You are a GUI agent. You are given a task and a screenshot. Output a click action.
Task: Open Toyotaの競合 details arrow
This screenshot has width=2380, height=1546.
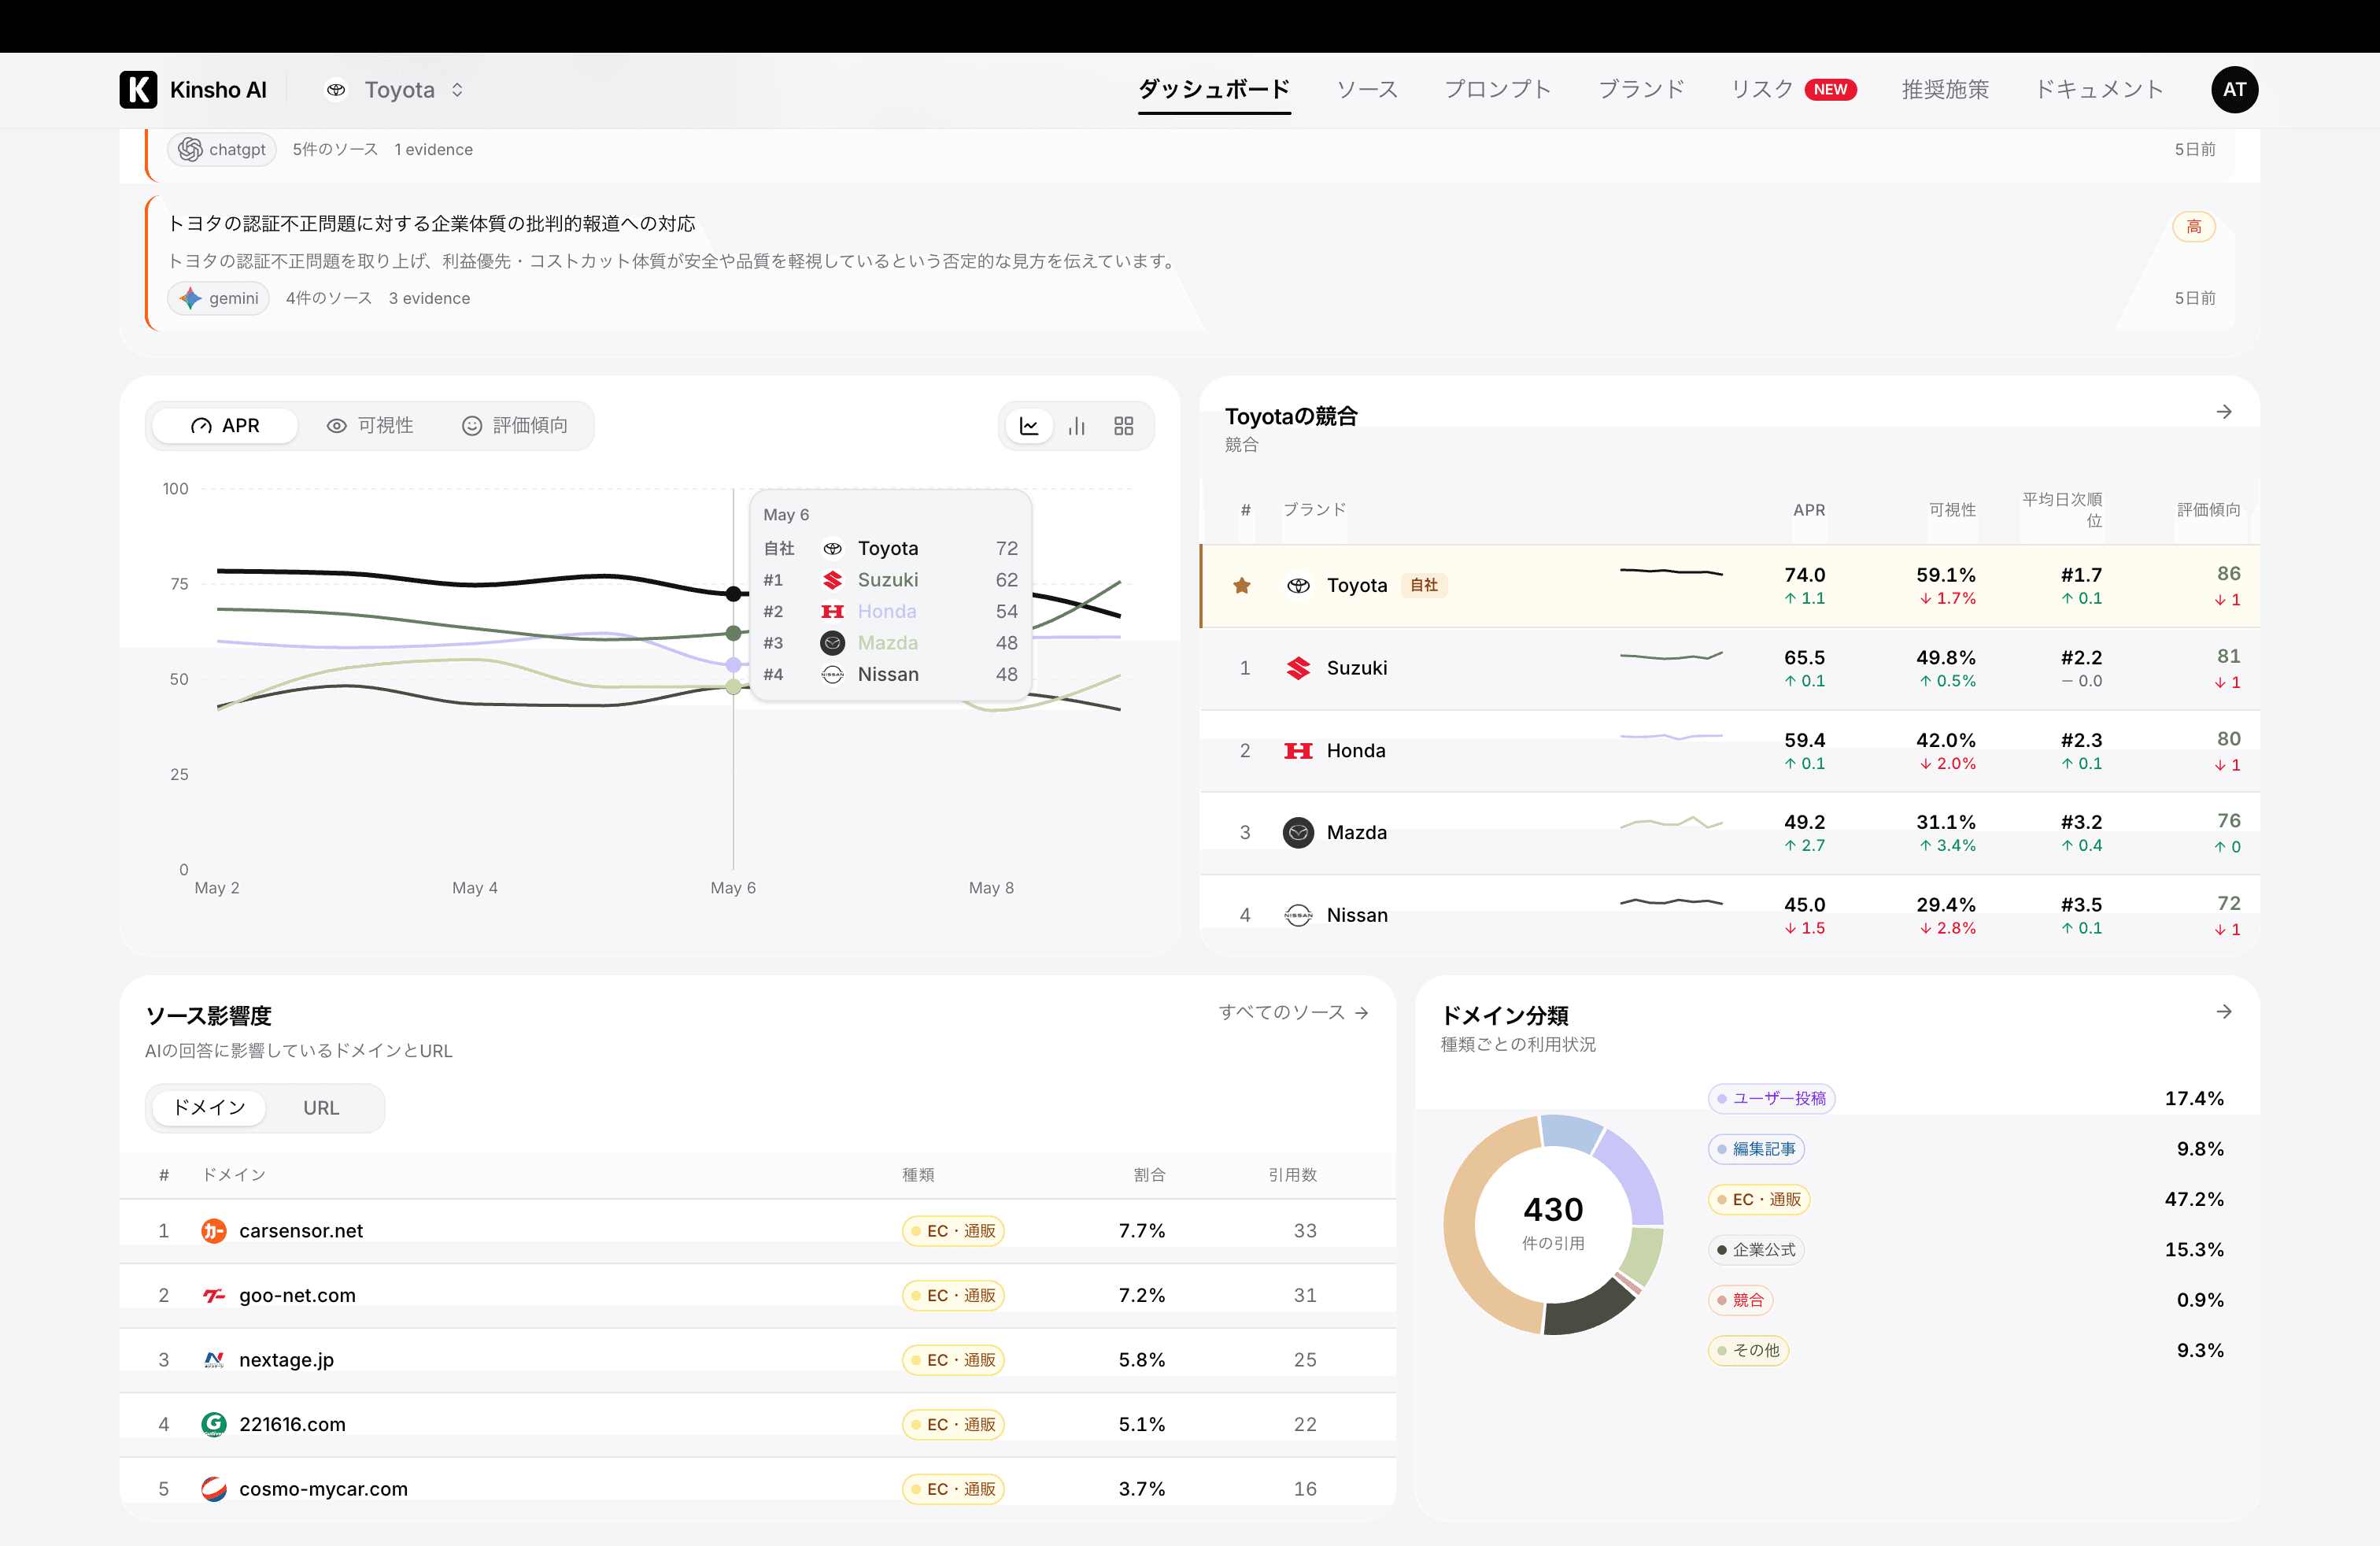coord(2224,412)
